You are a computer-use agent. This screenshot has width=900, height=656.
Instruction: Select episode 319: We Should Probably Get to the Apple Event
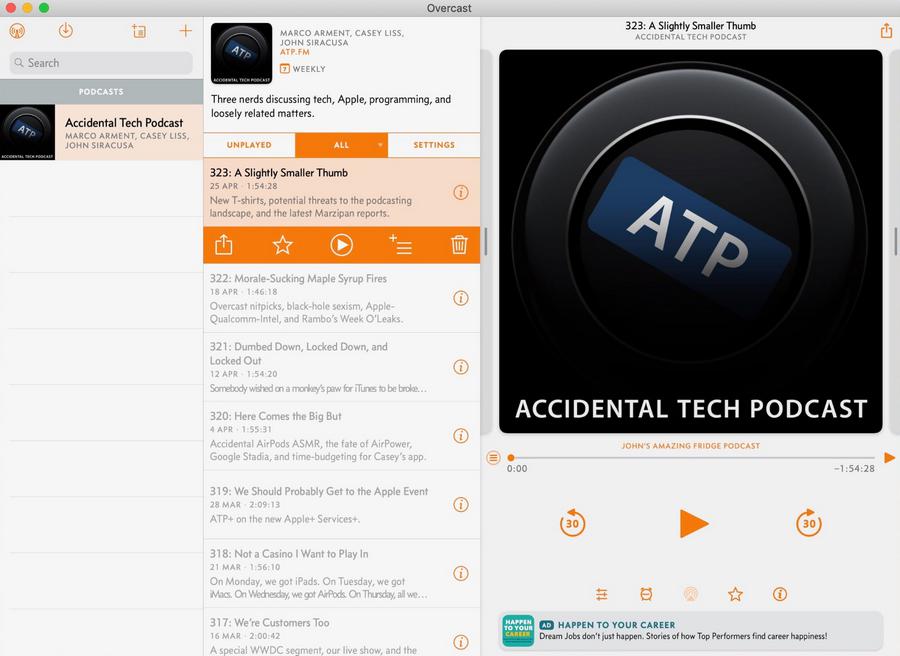pos(342,505)
